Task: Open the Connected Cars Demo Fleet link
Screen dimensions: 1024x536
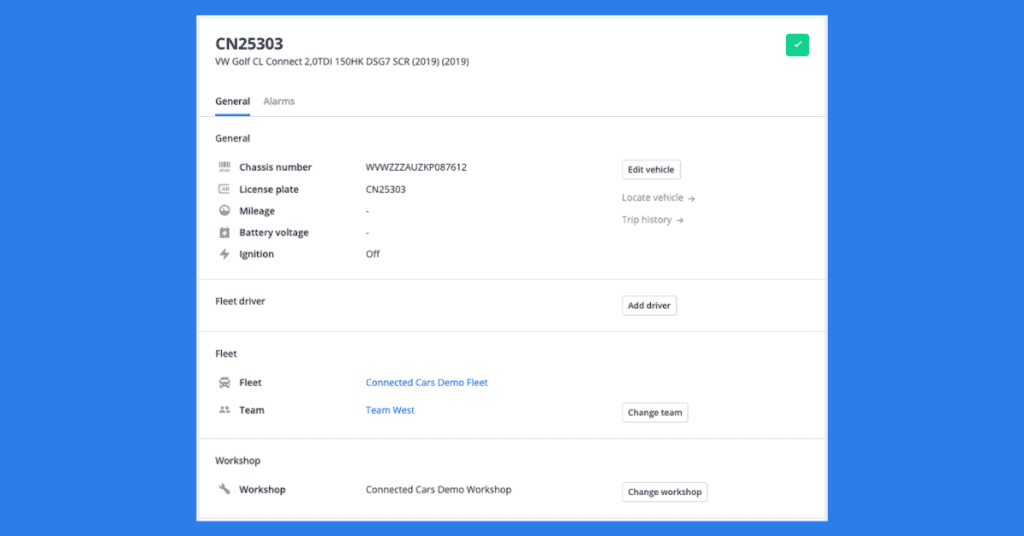Action: click(427, 383)
